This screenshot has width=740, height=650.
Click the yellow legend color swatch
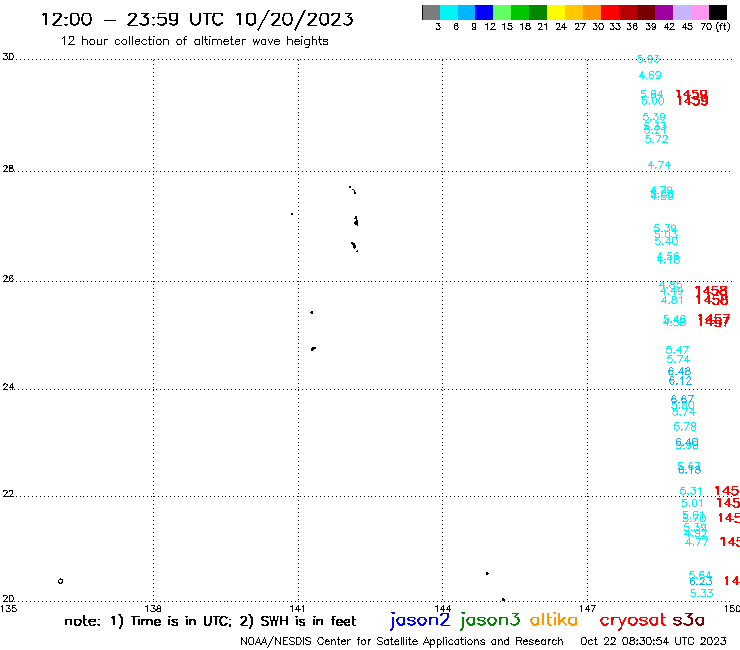click(556, 12)
